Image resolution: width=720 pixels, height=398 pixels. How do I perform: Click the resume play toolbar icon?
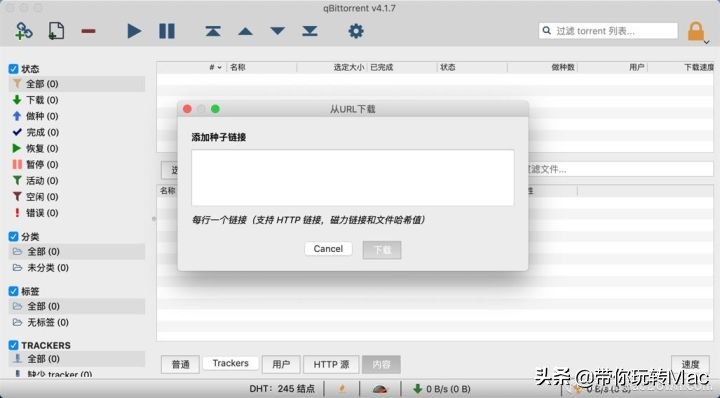pos(134,31)
